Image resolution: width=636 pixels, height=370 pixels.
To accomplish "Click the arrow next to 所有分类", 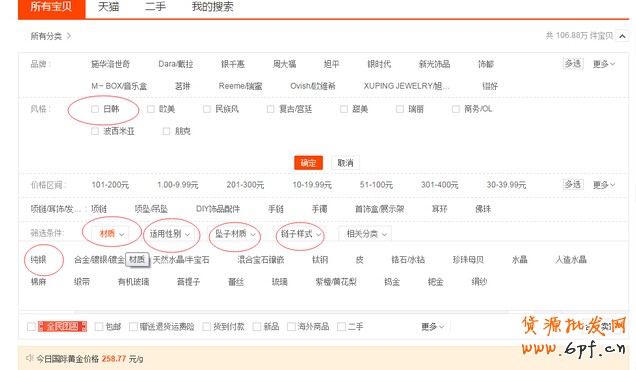I will (x=69, y=36).
